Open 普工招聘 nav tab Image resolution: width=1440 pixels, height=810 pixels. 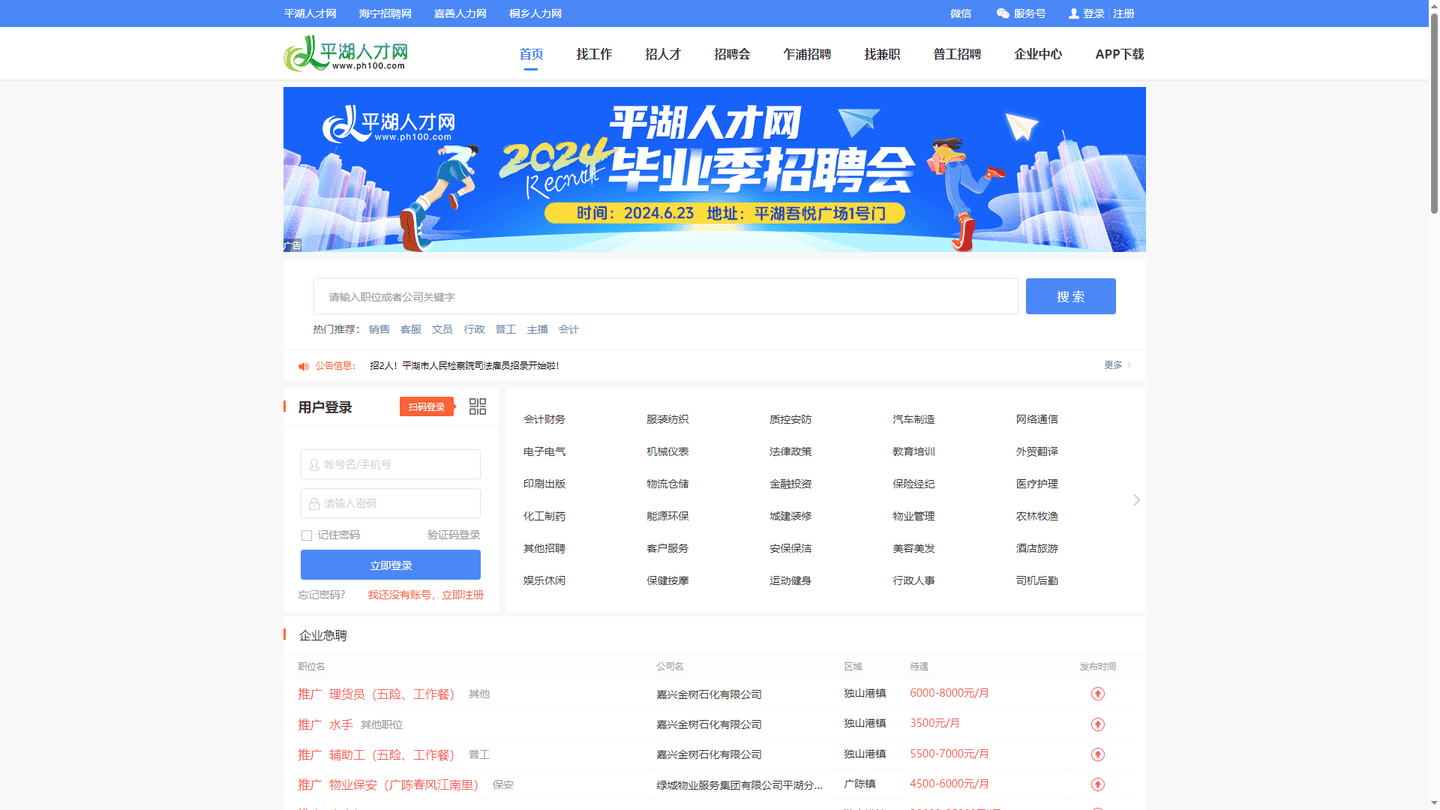(957, 54)
